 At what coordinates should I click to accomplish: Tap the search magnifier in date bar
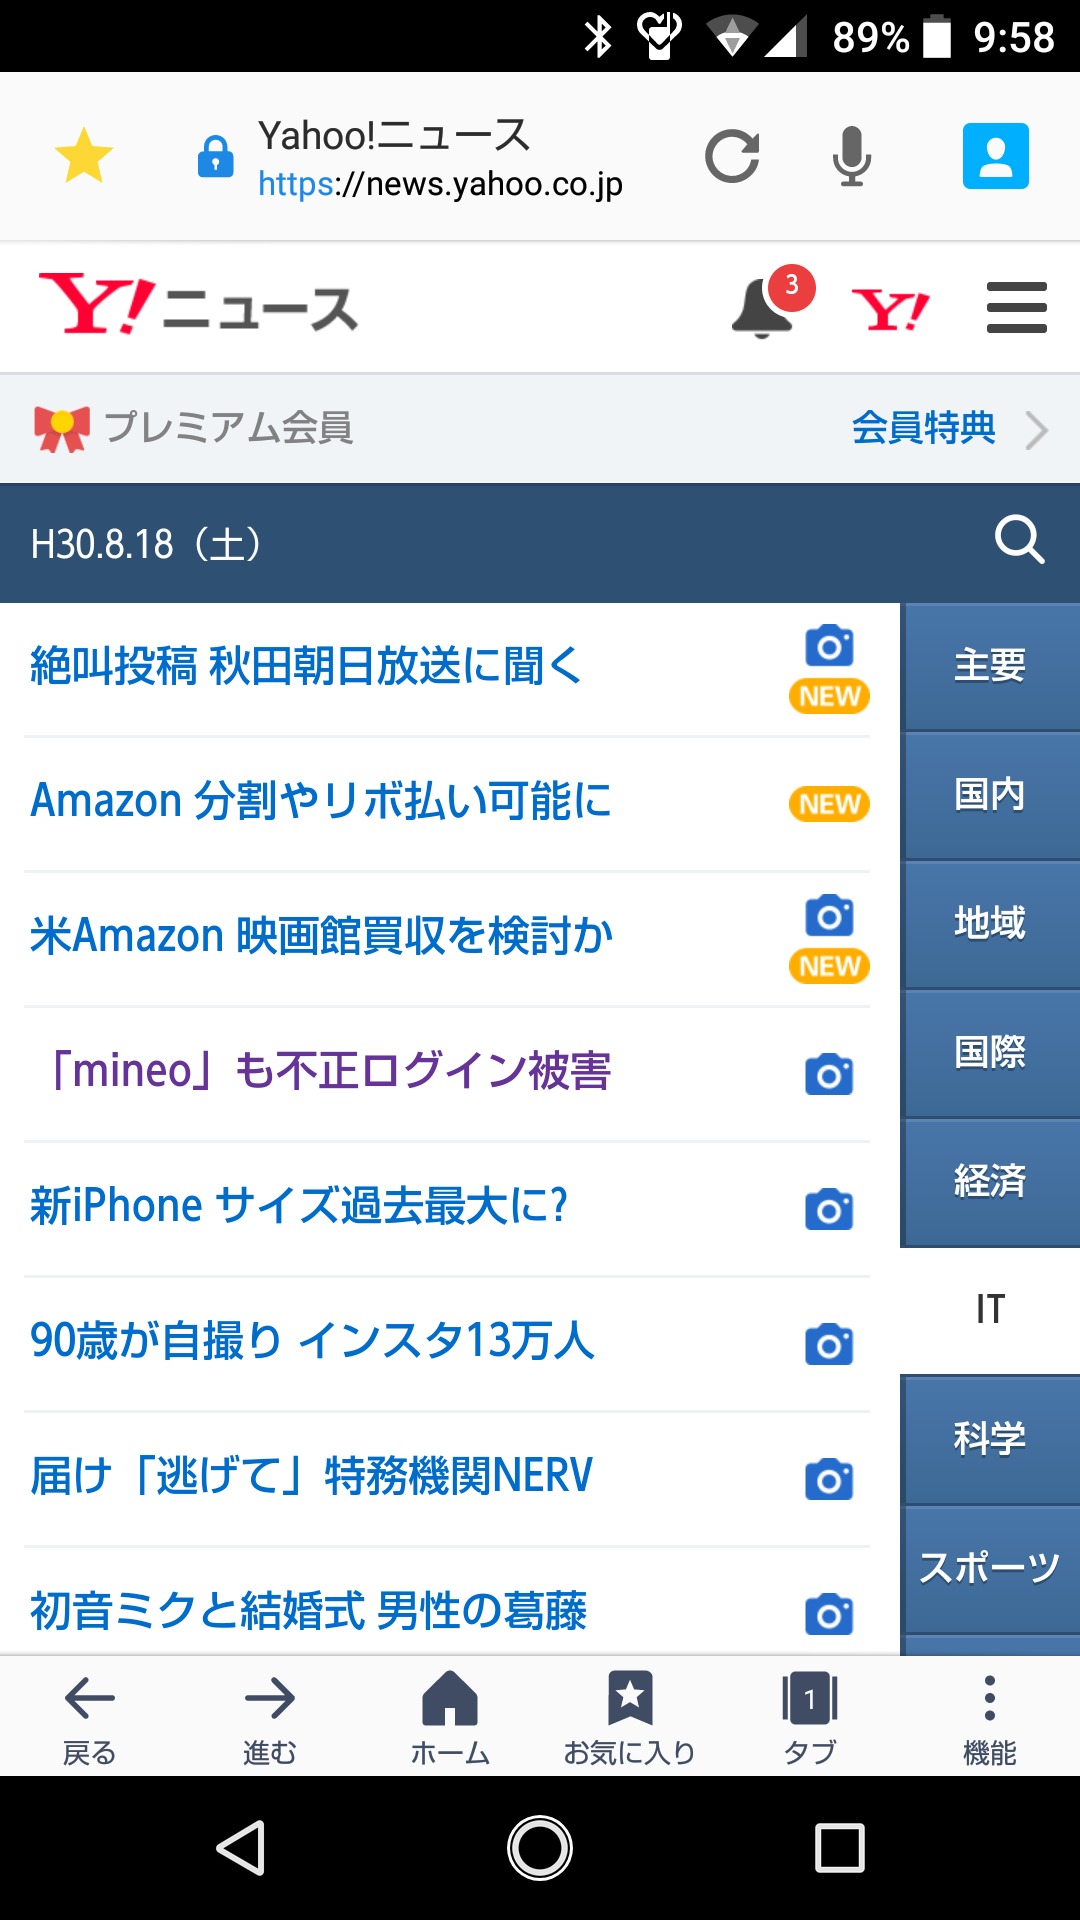[x=1019, y=542]
